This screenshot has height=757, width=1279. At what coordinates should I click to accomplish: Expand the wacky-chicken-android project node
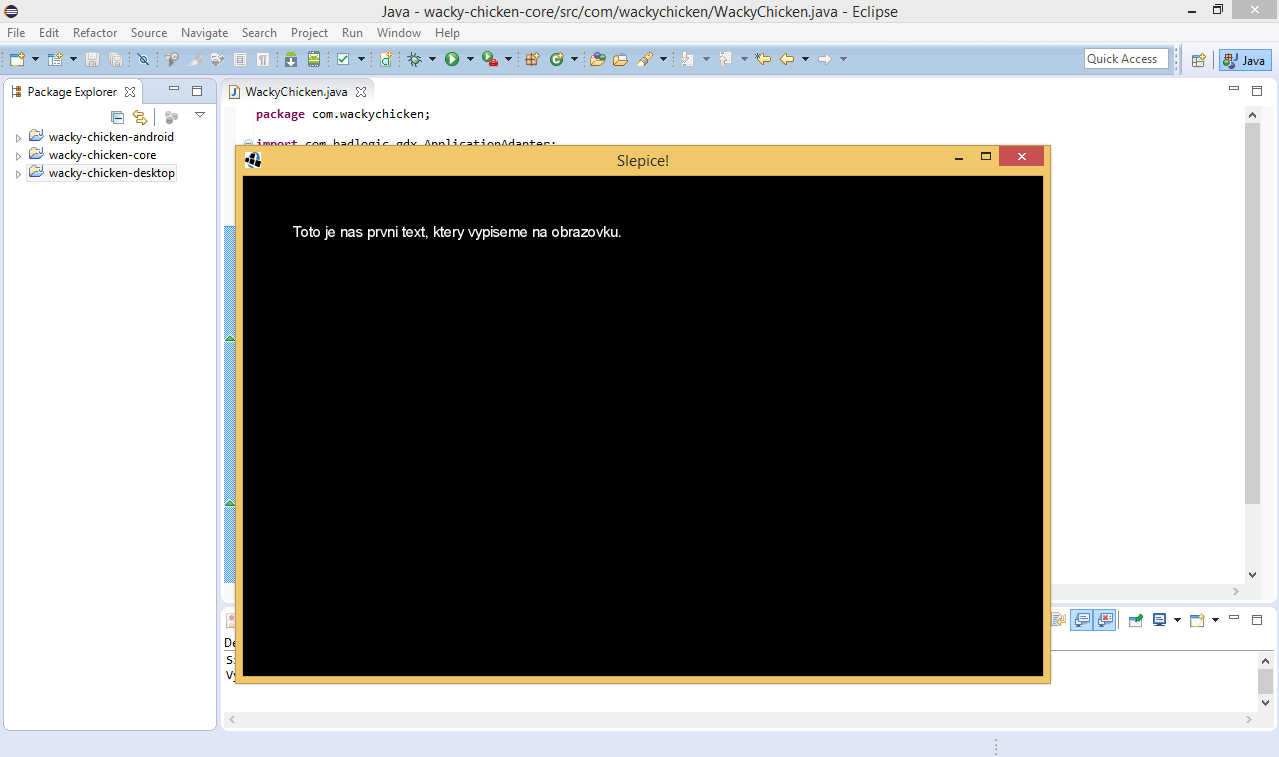coord(18,138)
